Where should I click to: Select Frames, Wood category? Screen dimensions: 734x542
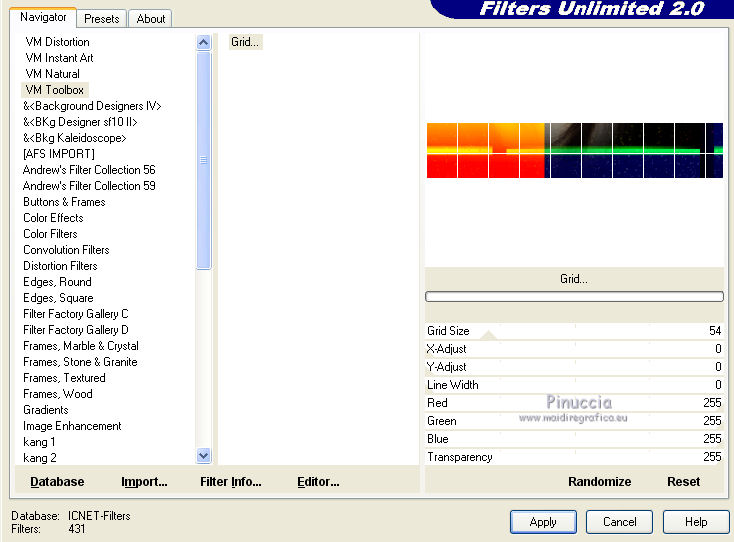tap(58, 394)
